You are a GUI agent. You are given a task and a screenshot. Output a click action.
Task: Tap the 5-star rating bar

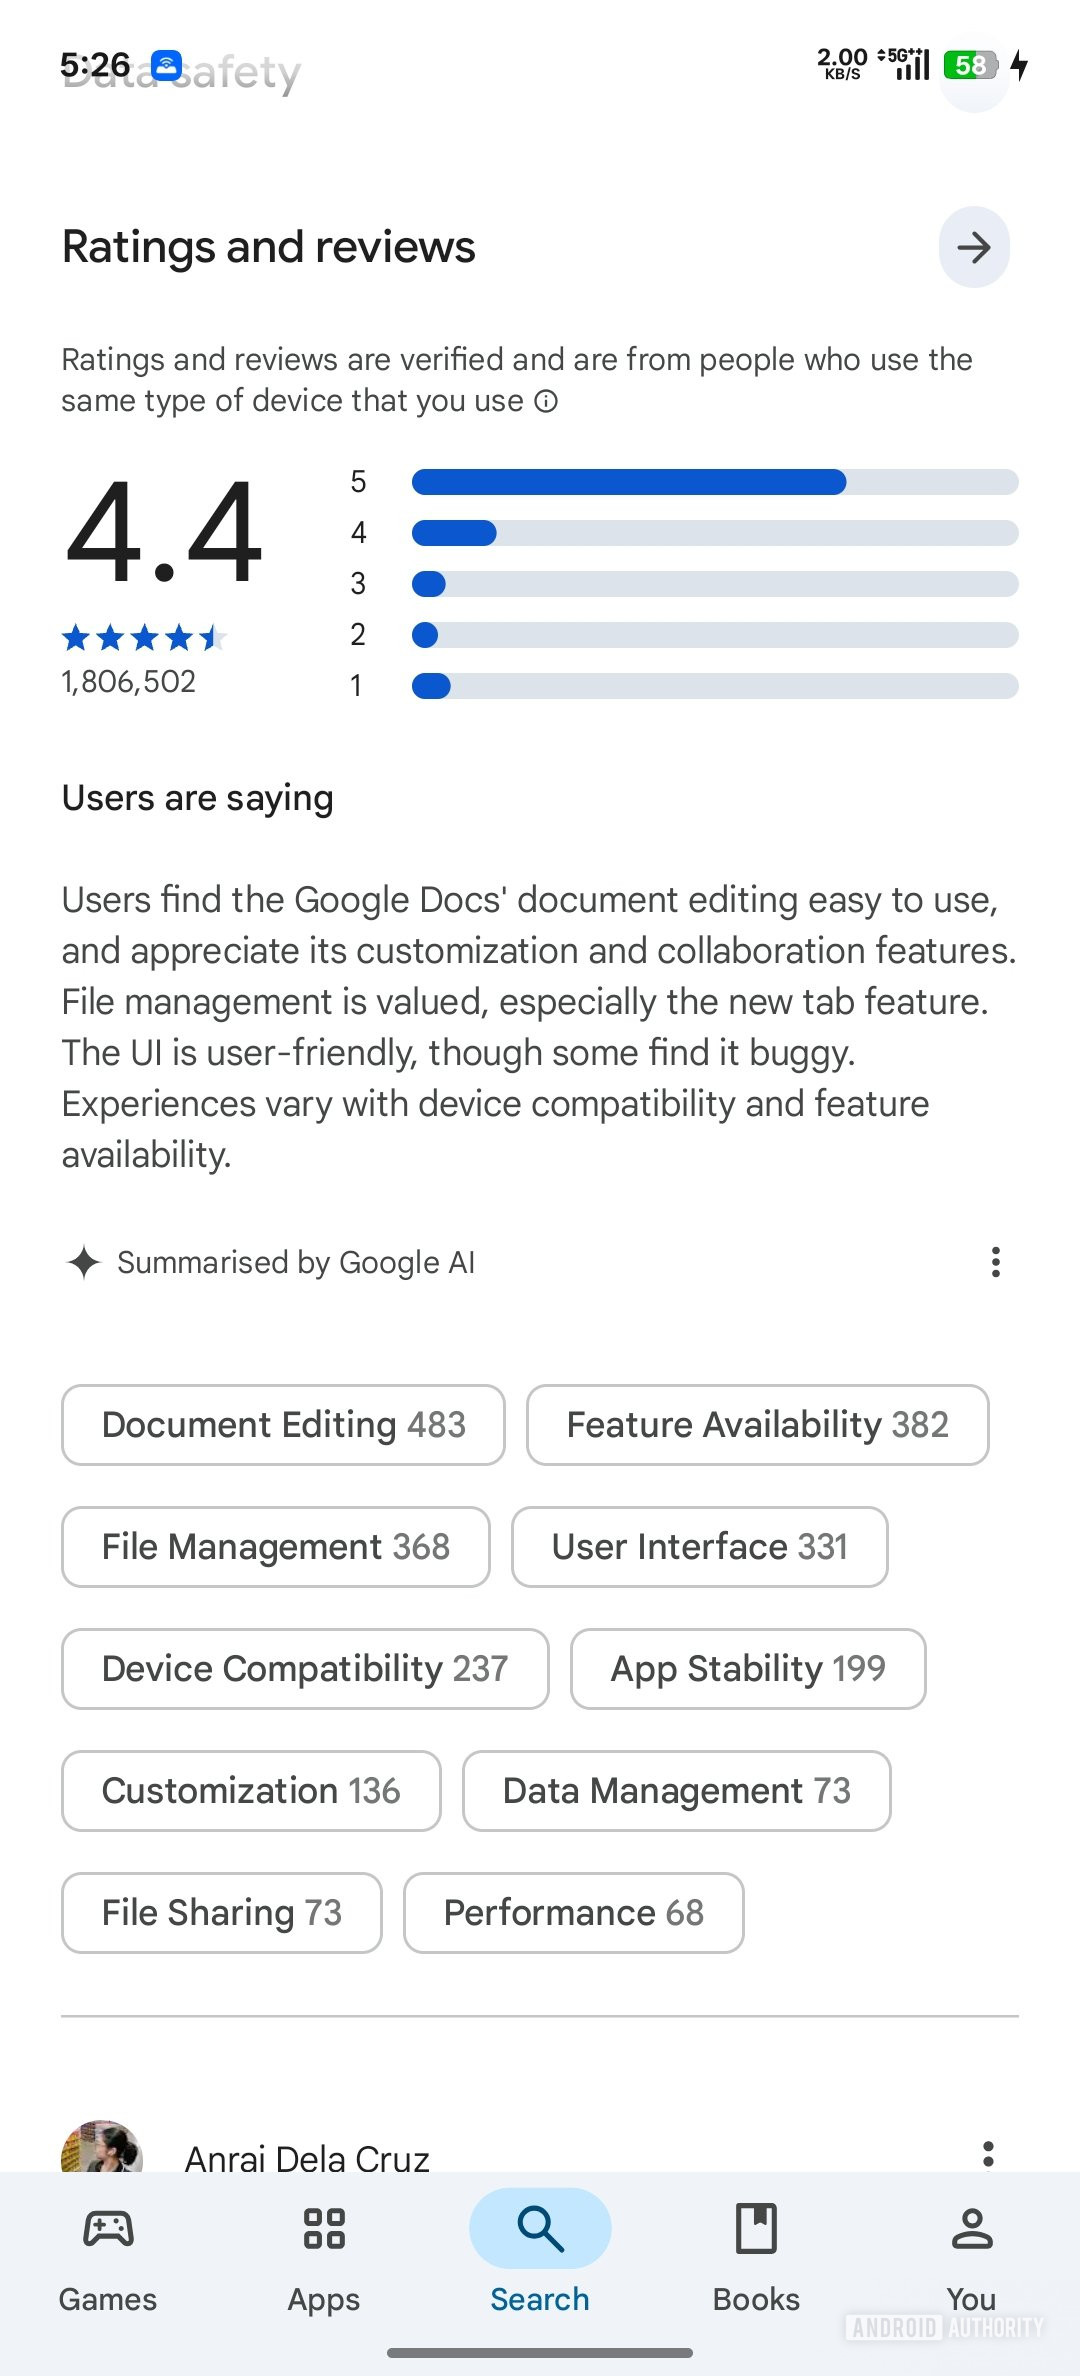coord(715,481)
